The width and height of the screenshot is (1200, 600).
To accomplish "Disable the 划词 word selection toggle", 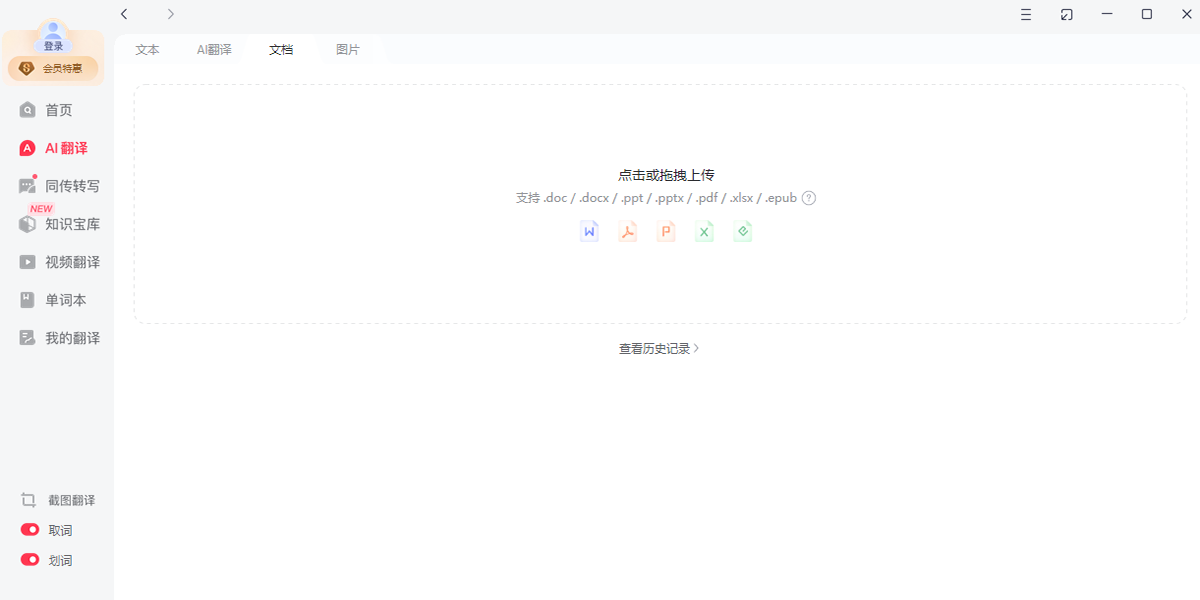I will point(28,559).
